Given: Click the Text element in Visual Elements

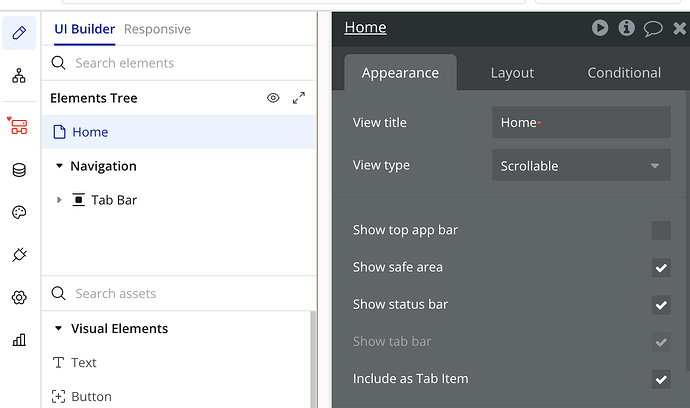Looking at the screenshot, I should [84, 363].
